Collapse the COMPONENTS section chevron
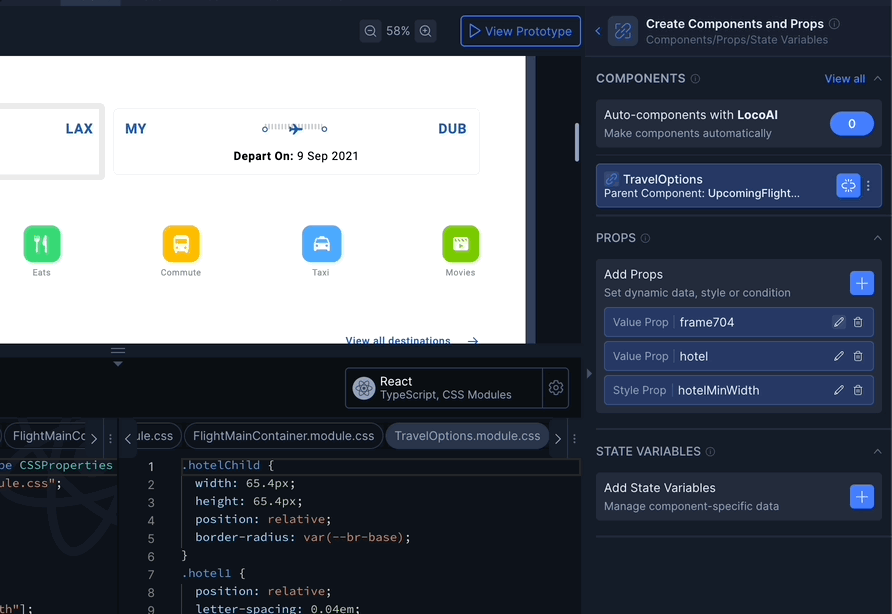Screen dimensions: 892x614 click(x=878, y=79)
